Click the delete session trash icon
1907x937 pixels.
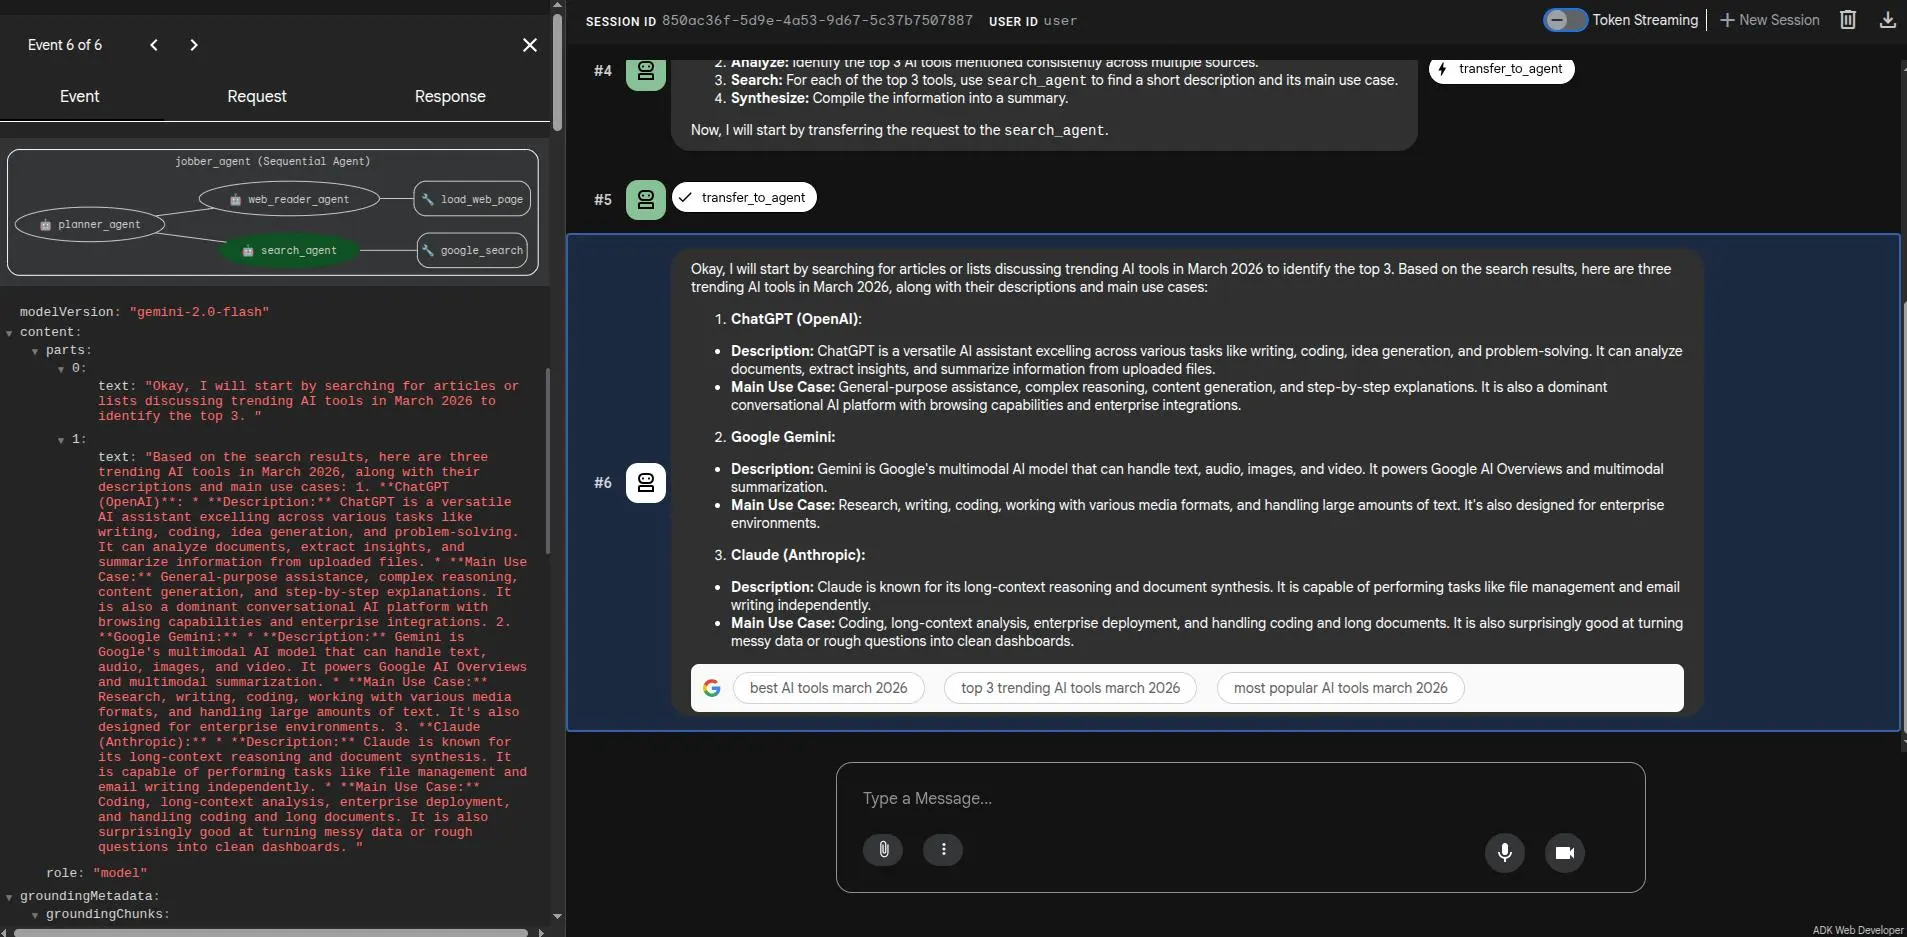click(1847, 20)
